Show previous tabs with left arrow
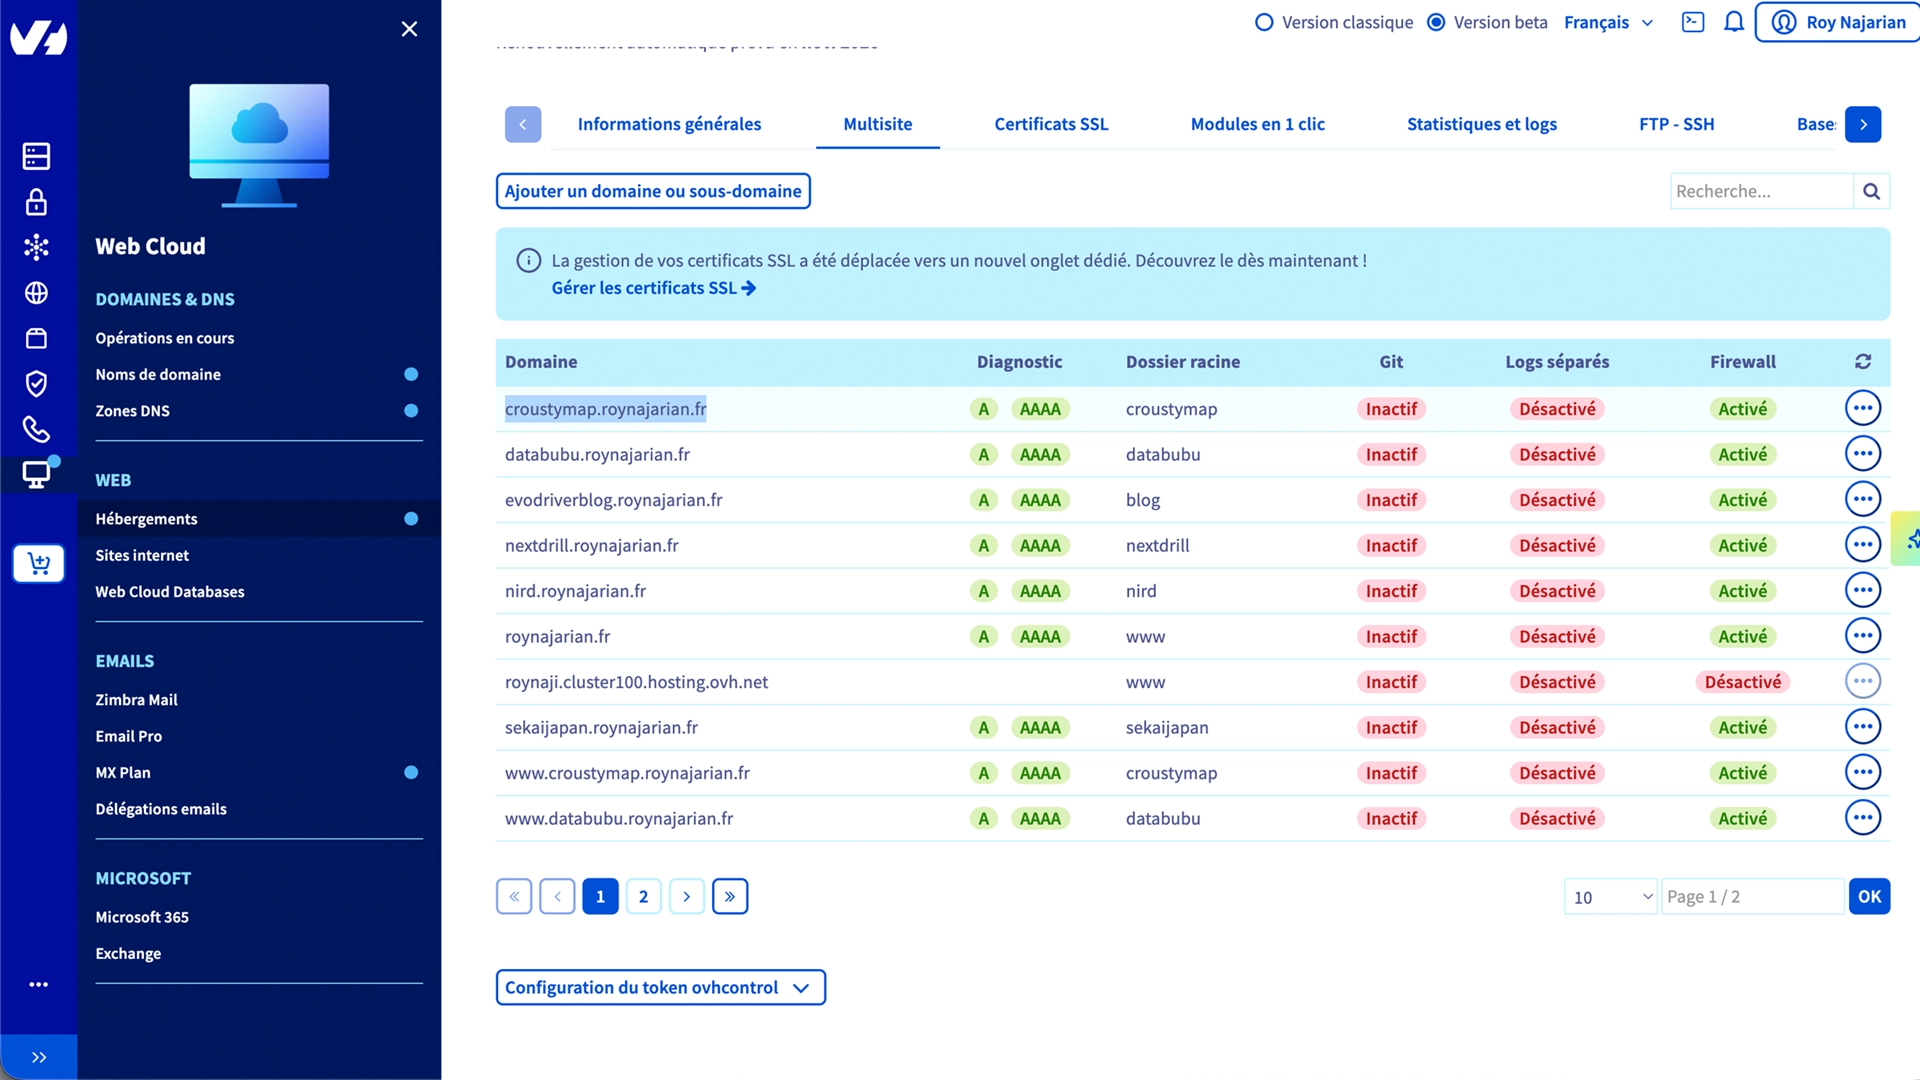The height and width of the screenshot is (1080, 1920). 523,124
